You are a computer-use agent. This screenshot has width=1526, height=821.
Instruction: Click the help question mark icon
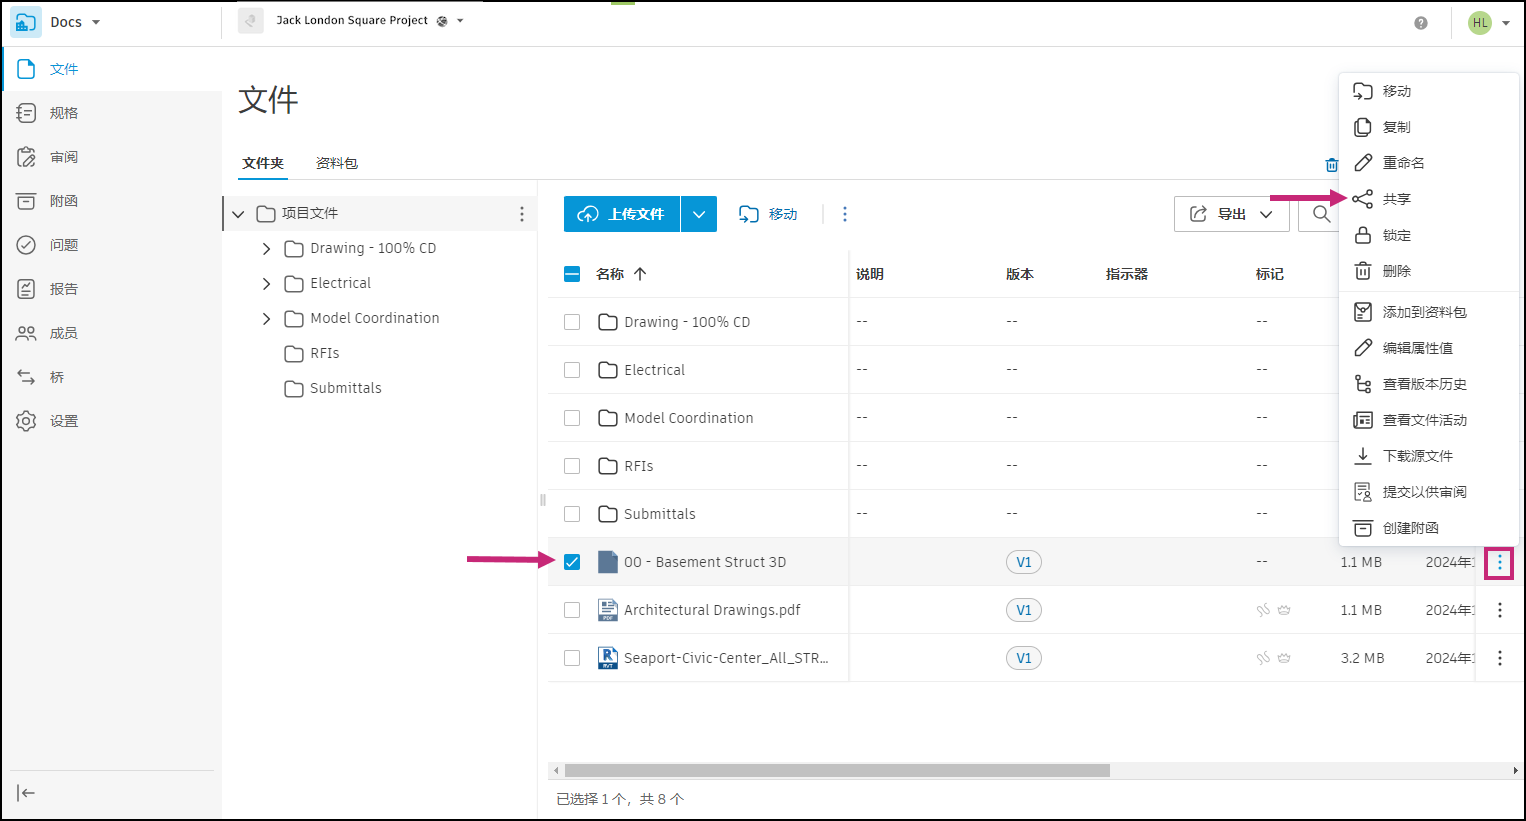click(x=1421, y=23)
